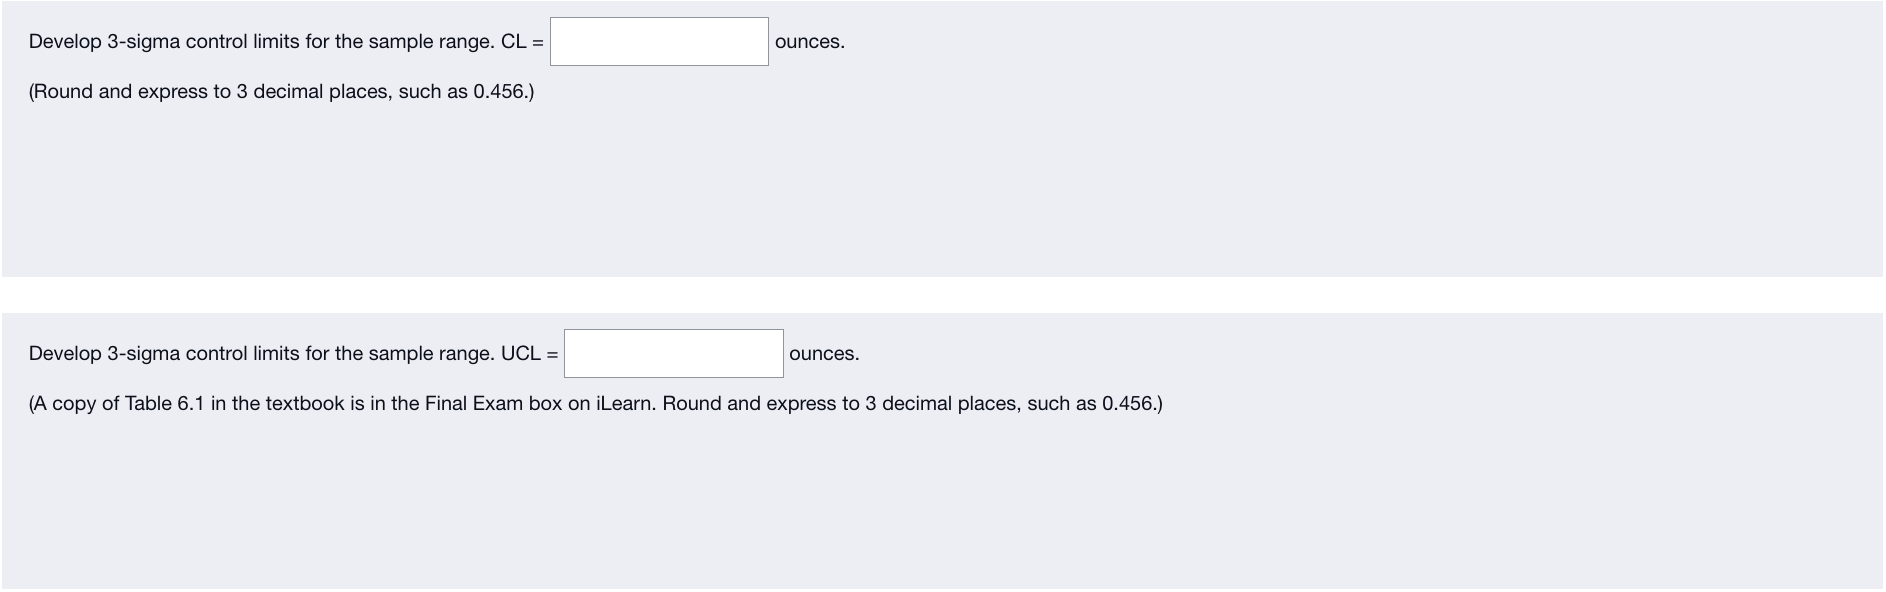Click the rounding instruction under the CL question
This screenshot has width=1886, height=592.
281,92
